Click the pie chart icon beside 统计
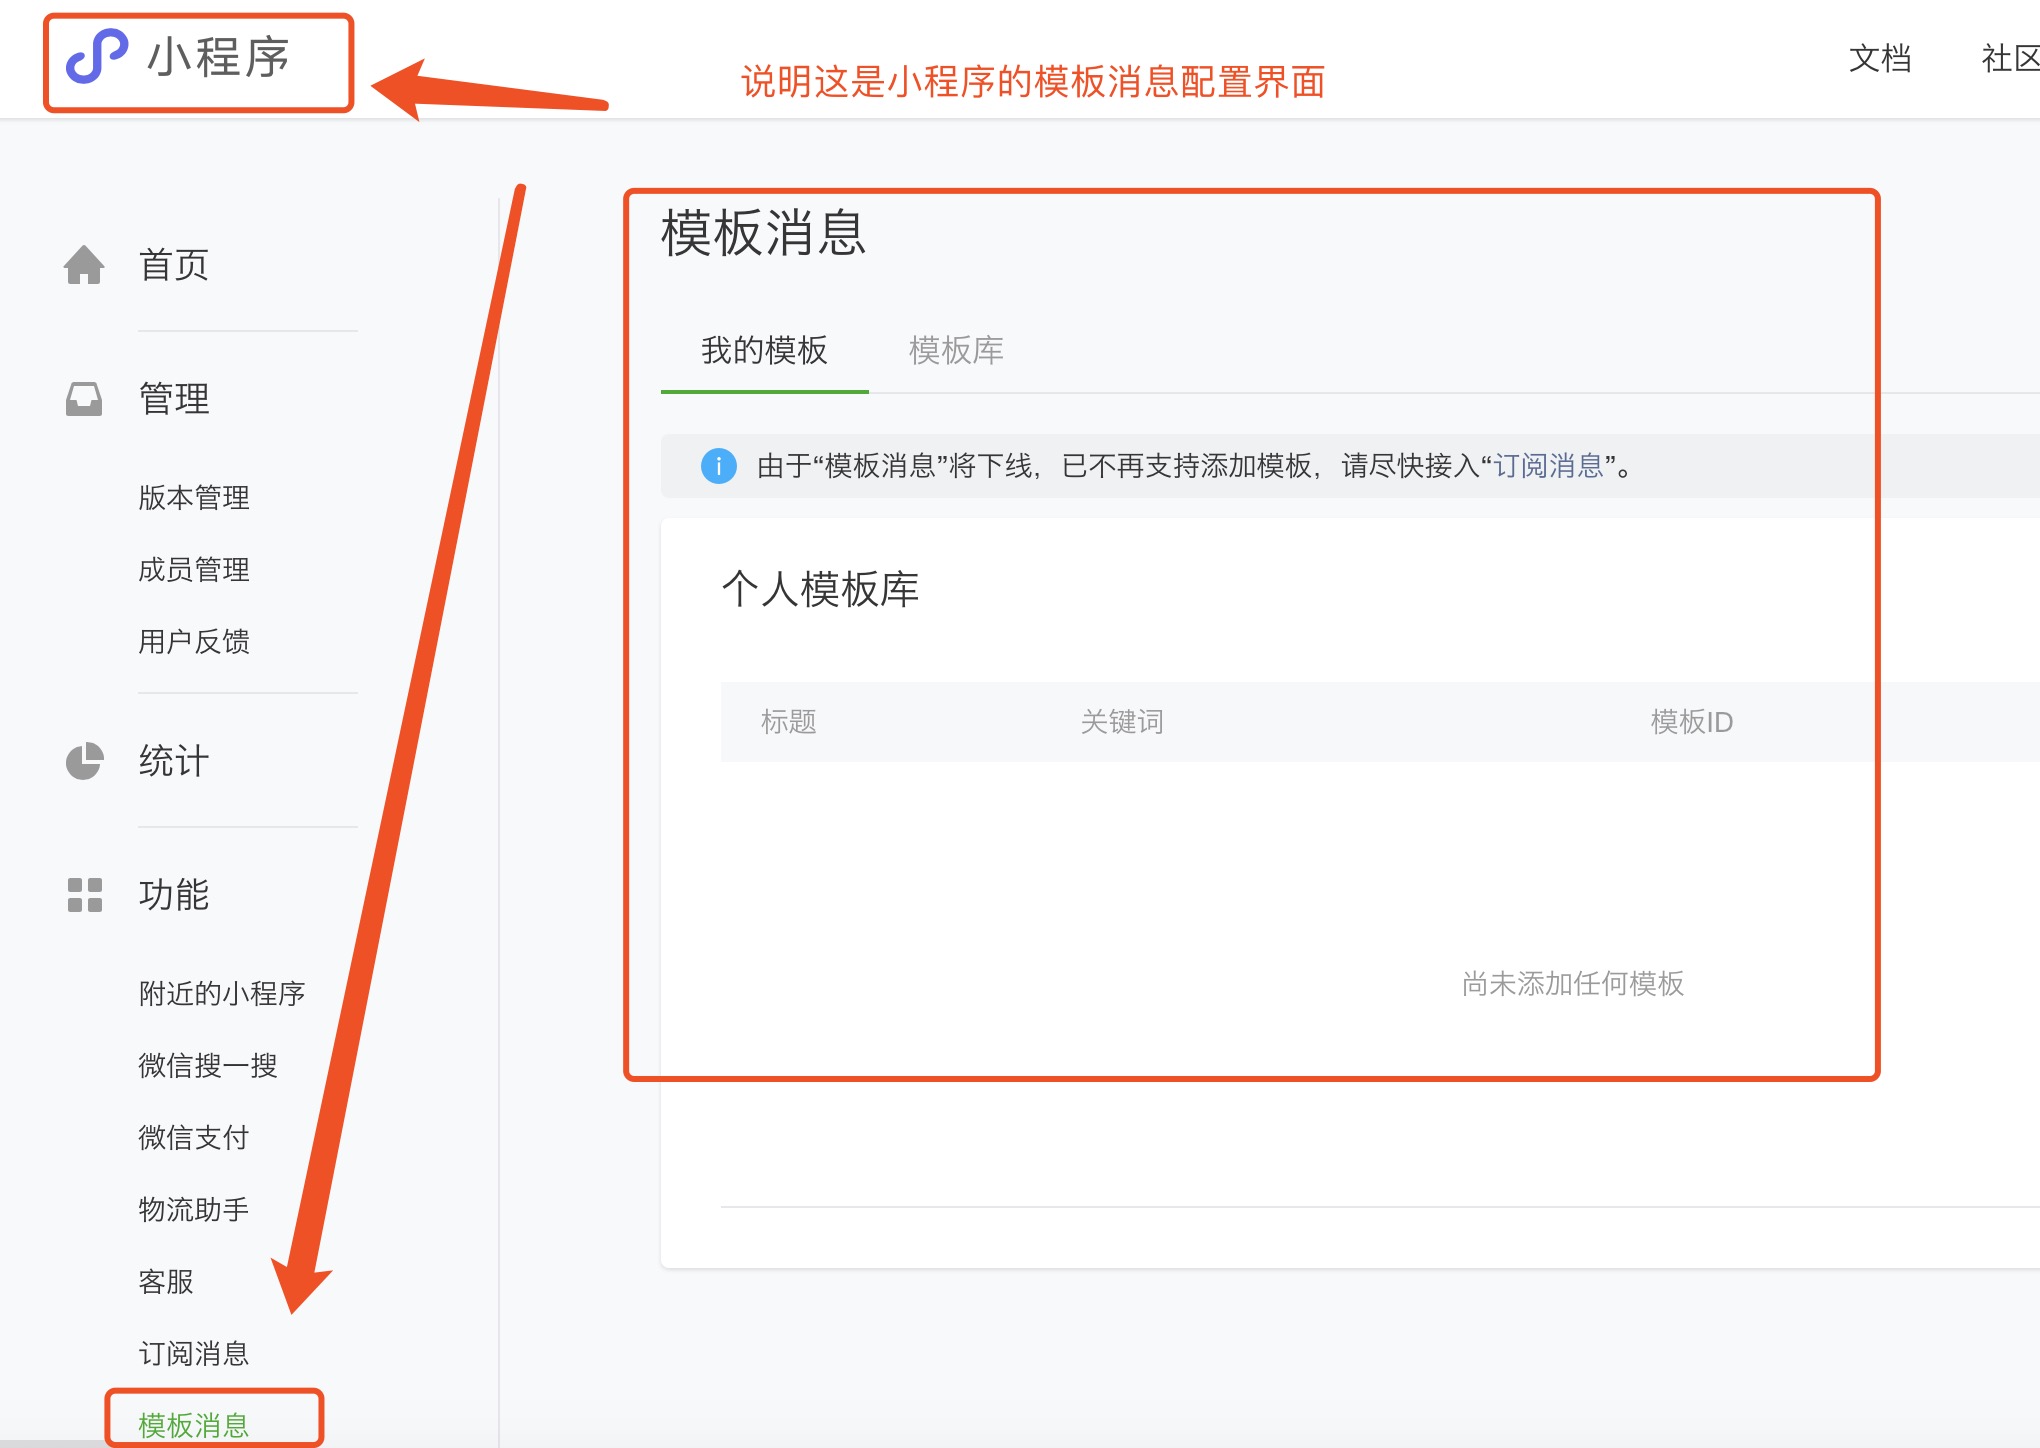The image size is (2040, 1448). coord(84,761)
